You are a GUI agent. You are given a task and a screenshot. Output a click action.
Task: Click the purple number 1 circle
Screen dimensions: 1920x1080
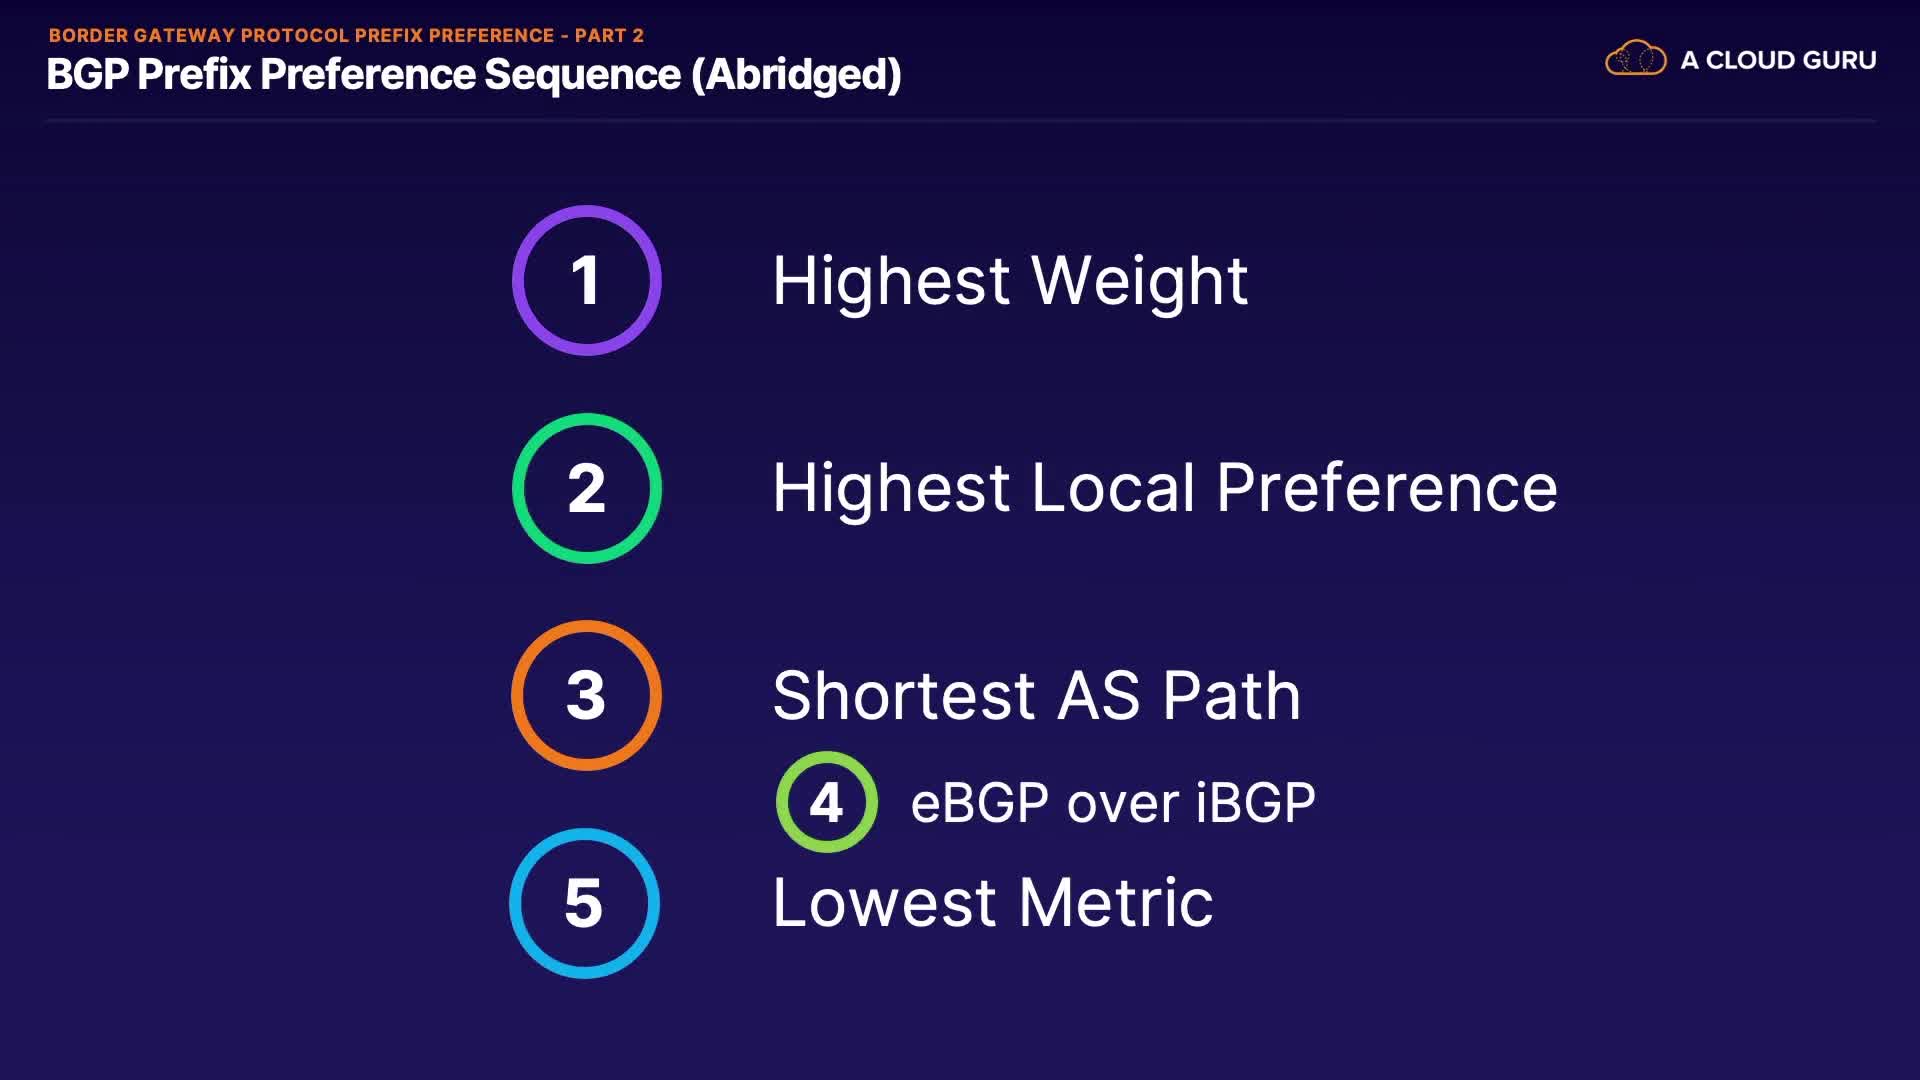[586, 280]
